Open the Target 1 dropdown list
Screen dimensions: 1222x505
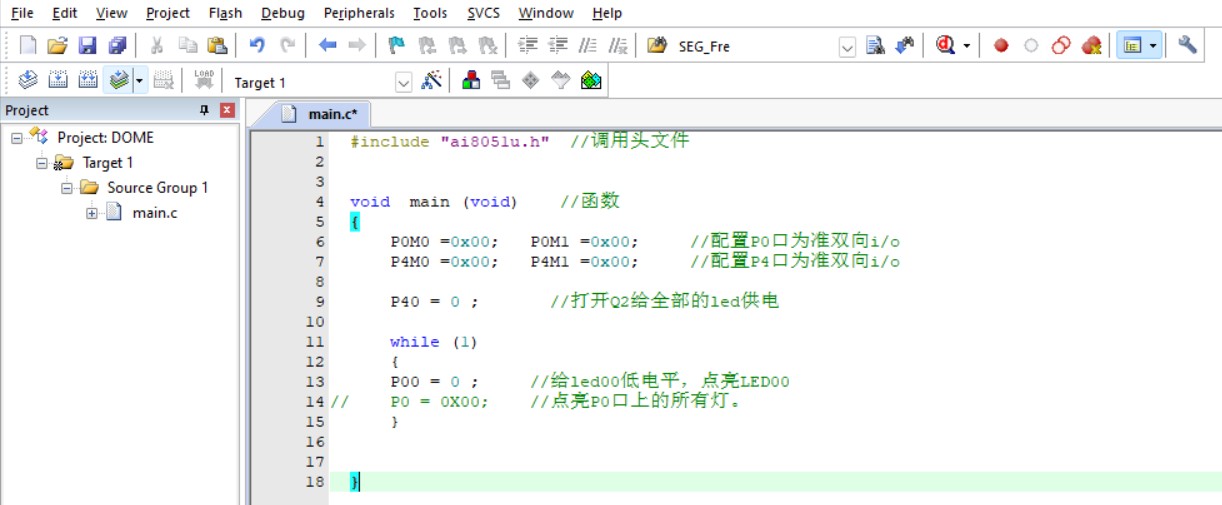(x=404, y=82)
